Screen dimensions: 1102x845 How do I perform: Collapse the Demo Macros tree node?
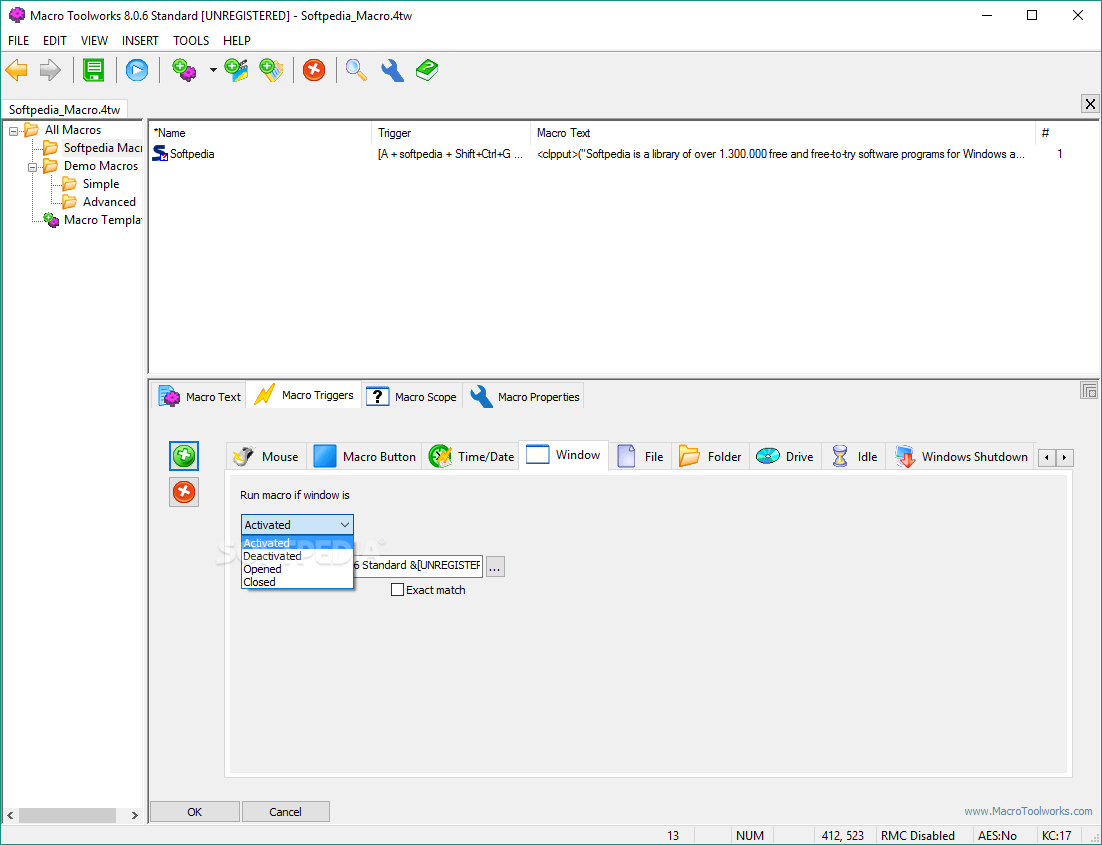click(32, 167)
